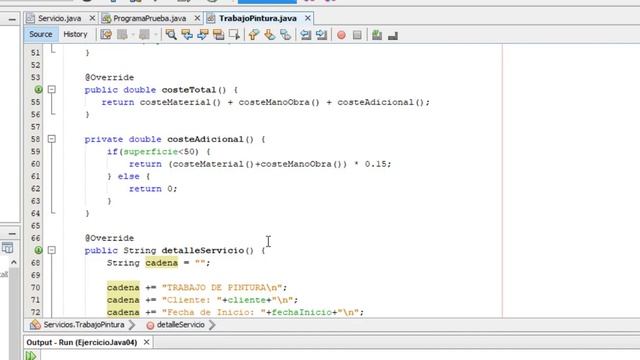
Task: Select the TrabajoPintura.java tab
Action: point(258,18)
